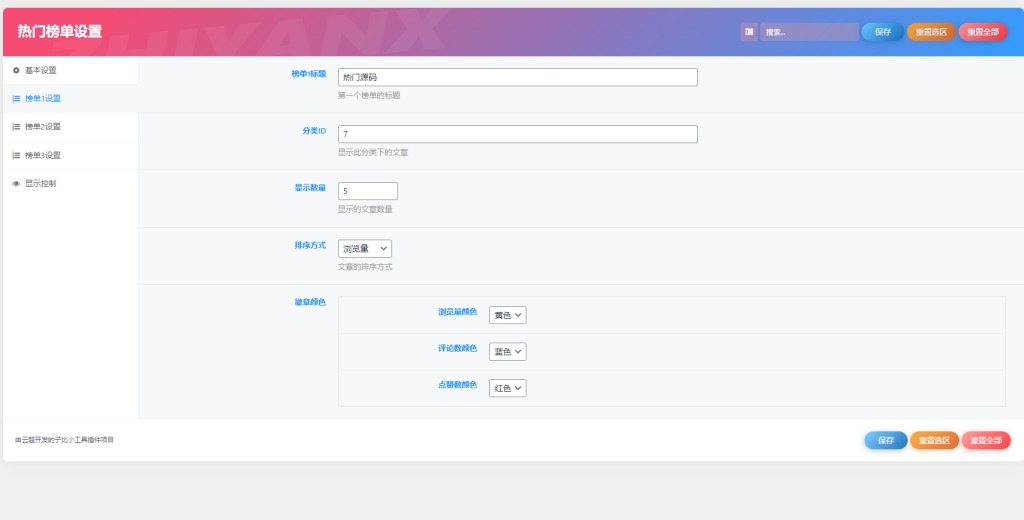Click the eye icon beside 显示控制
1024x520 pixels.
click(x=16, y=184)
